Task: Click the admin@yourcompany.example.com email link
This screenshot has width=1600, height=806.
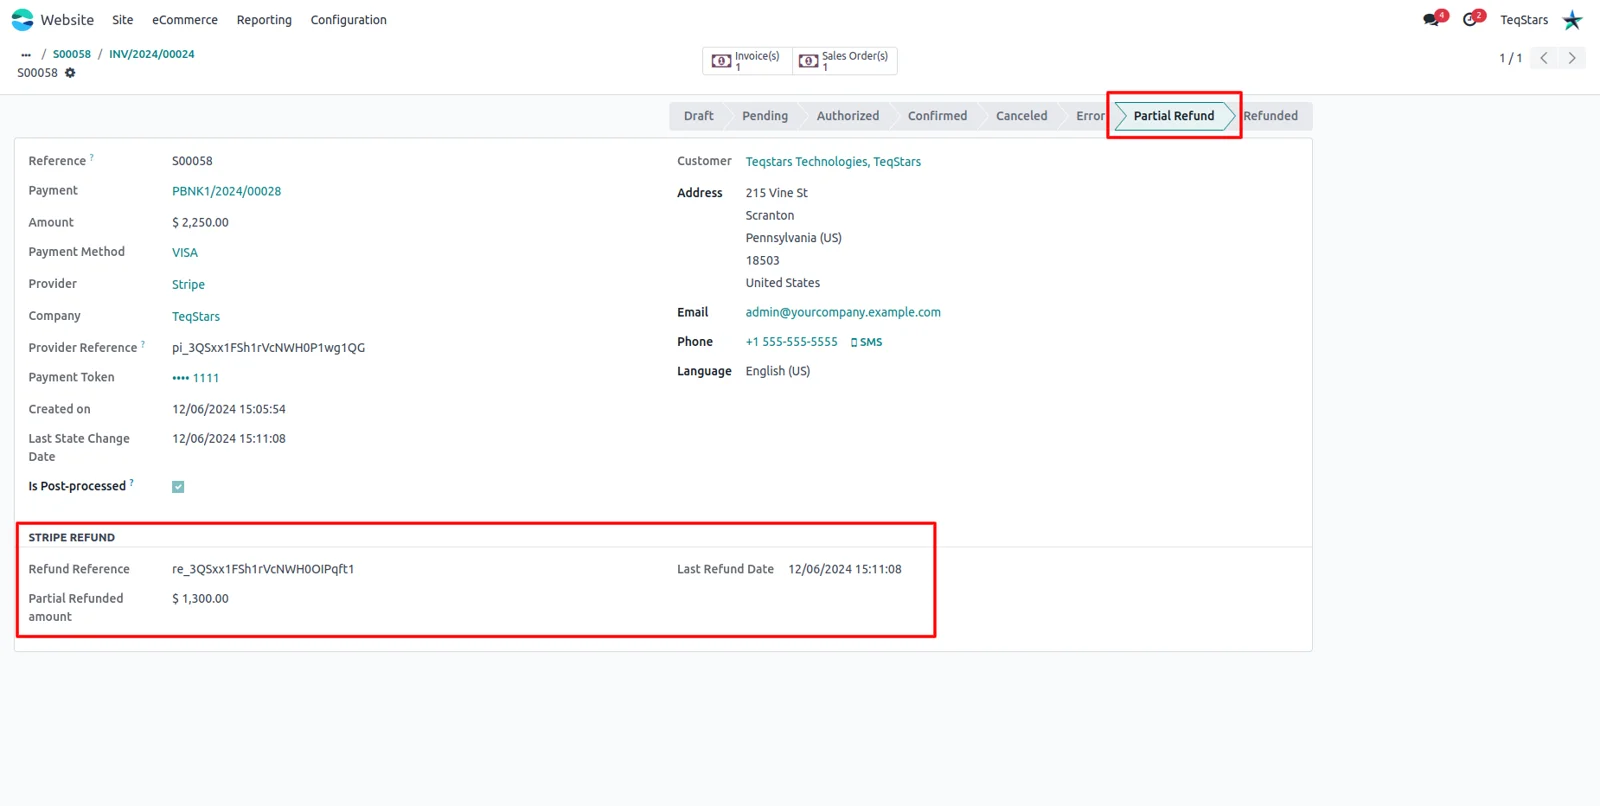Action: pyautogui.click(x=843, y=313)
